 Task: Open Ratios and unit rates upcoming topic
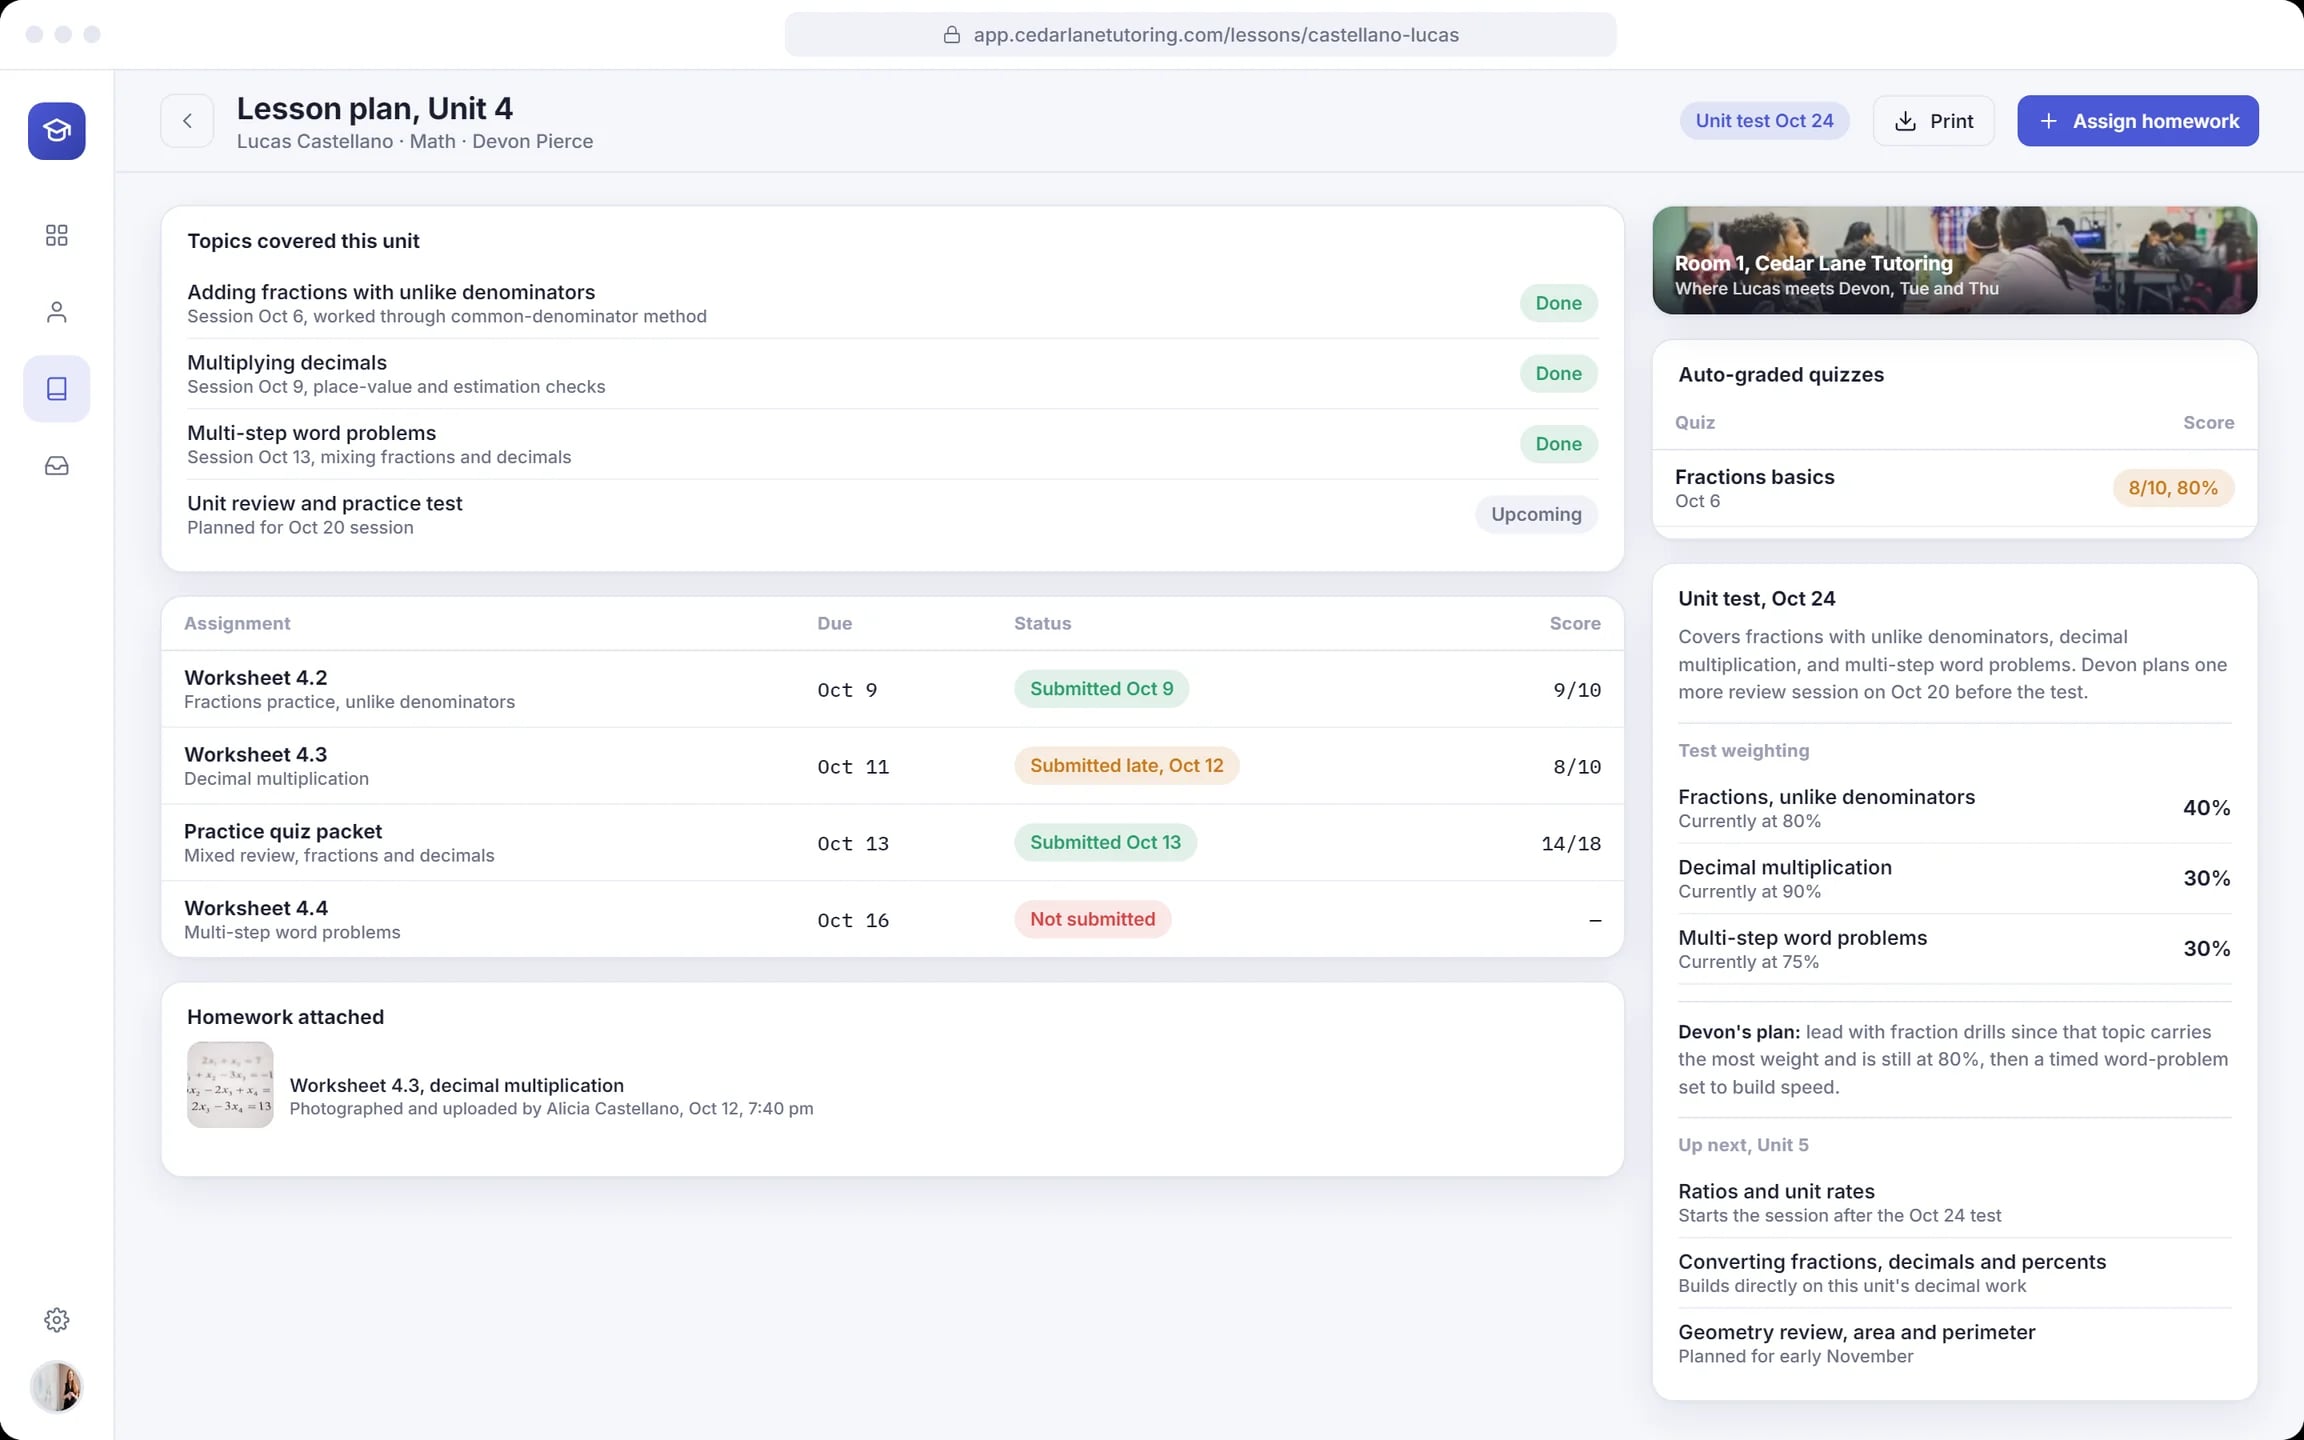(x=1954, y=1203)
